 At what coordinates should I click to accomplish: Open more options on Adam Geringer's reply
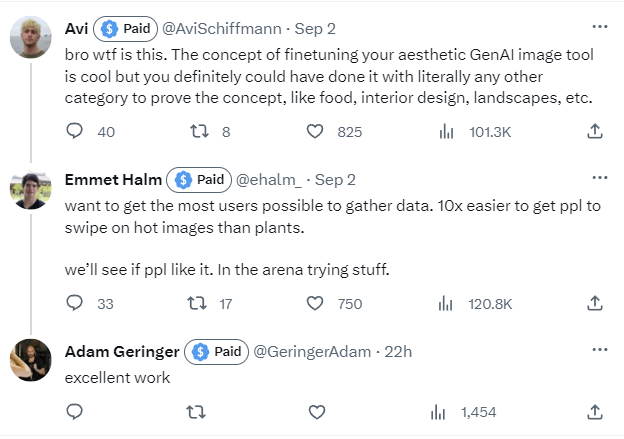[600, 351]
